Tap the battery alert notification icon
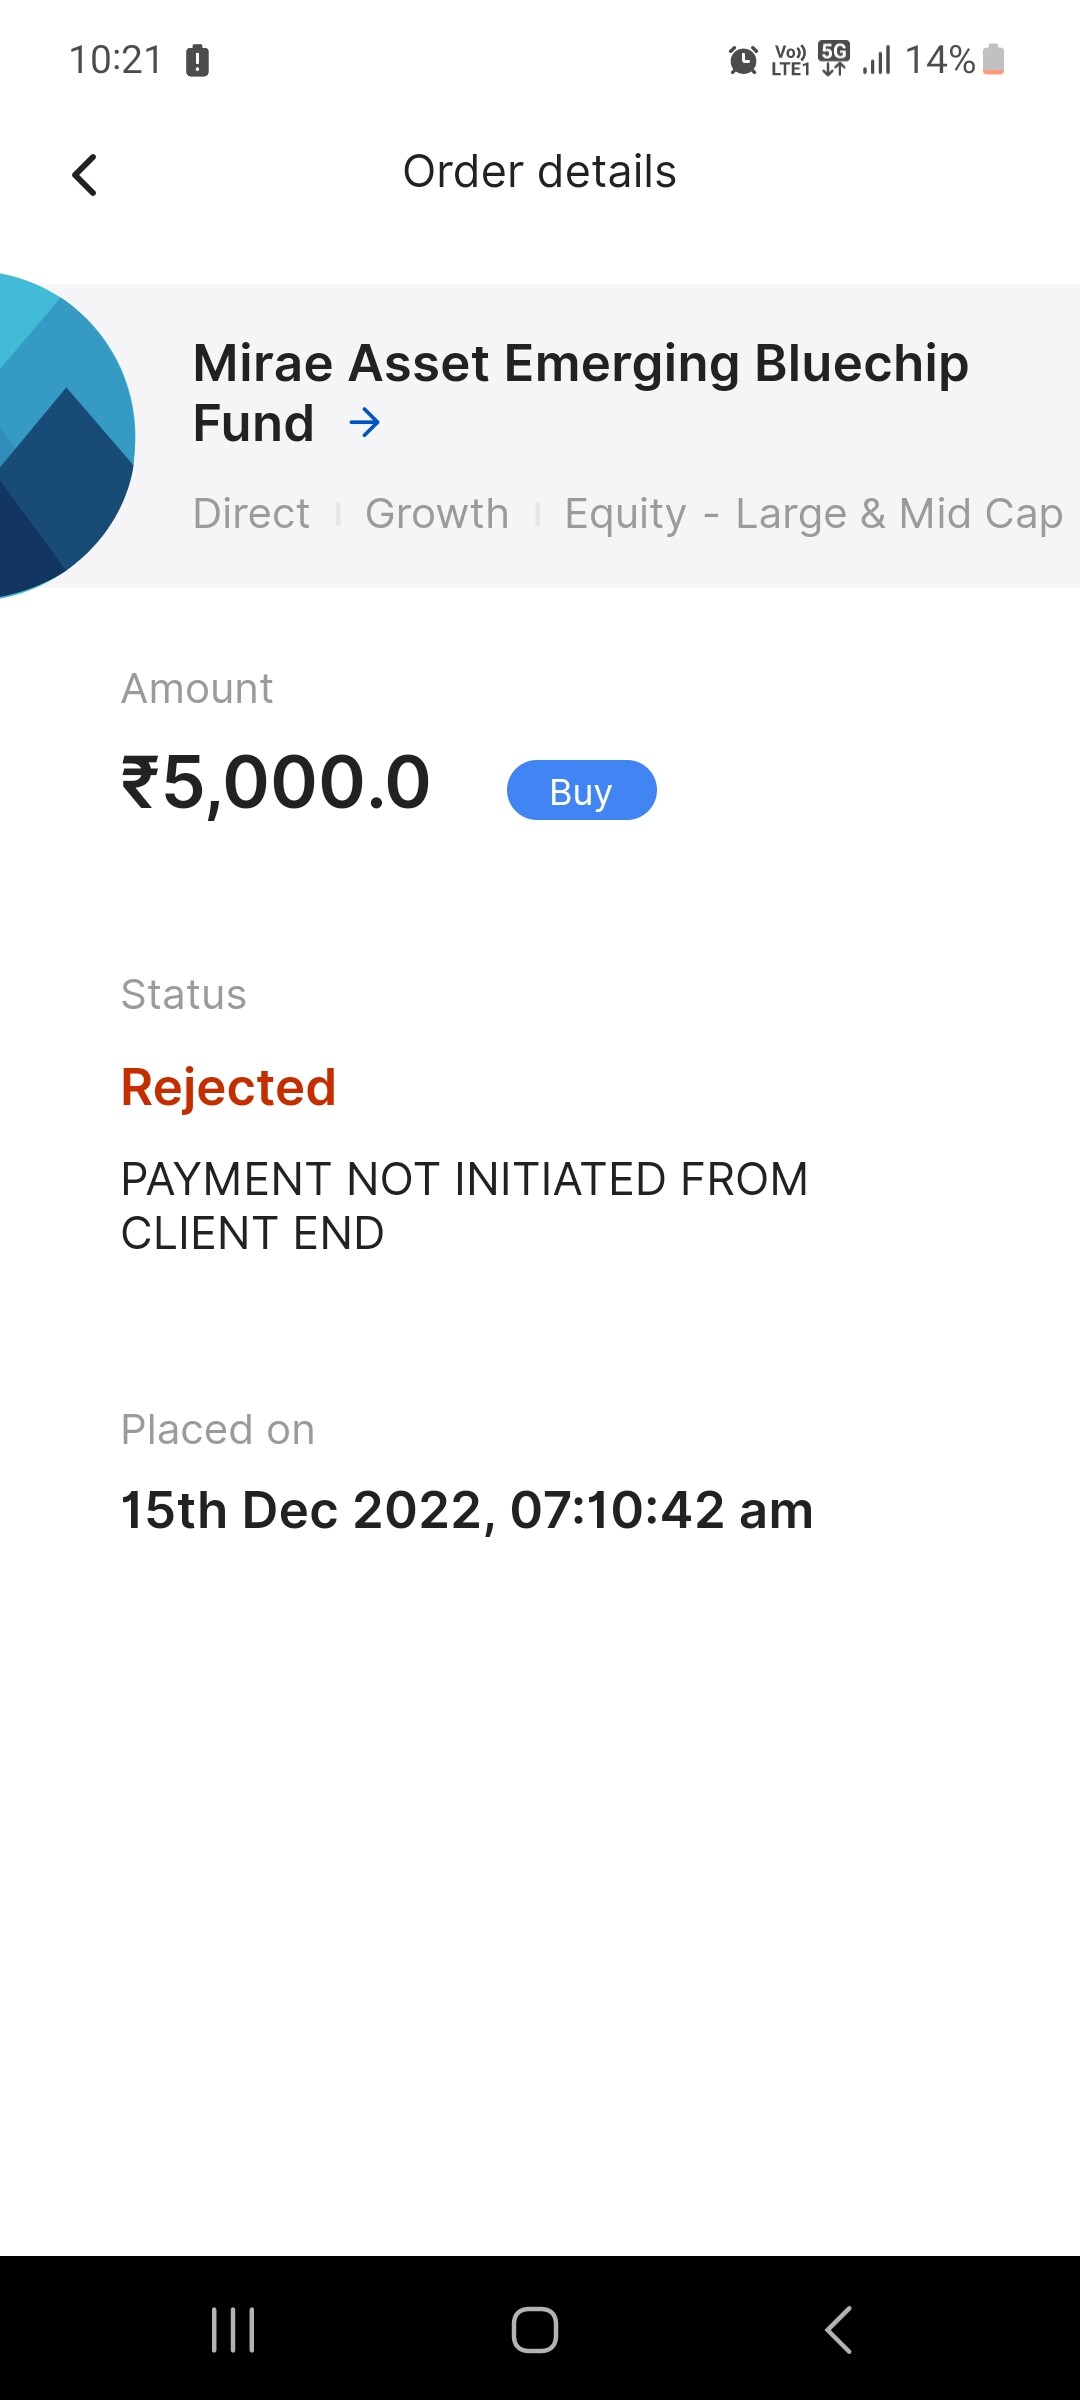This screenshot has height=2400, width=1080. [198, 60]
